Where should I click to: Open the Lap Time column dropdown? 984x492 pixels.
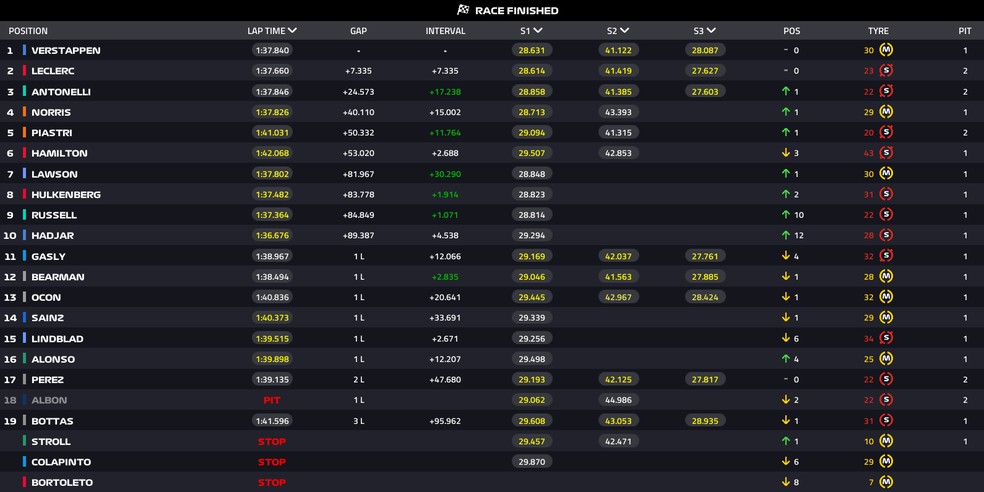[x=292, y=31]
